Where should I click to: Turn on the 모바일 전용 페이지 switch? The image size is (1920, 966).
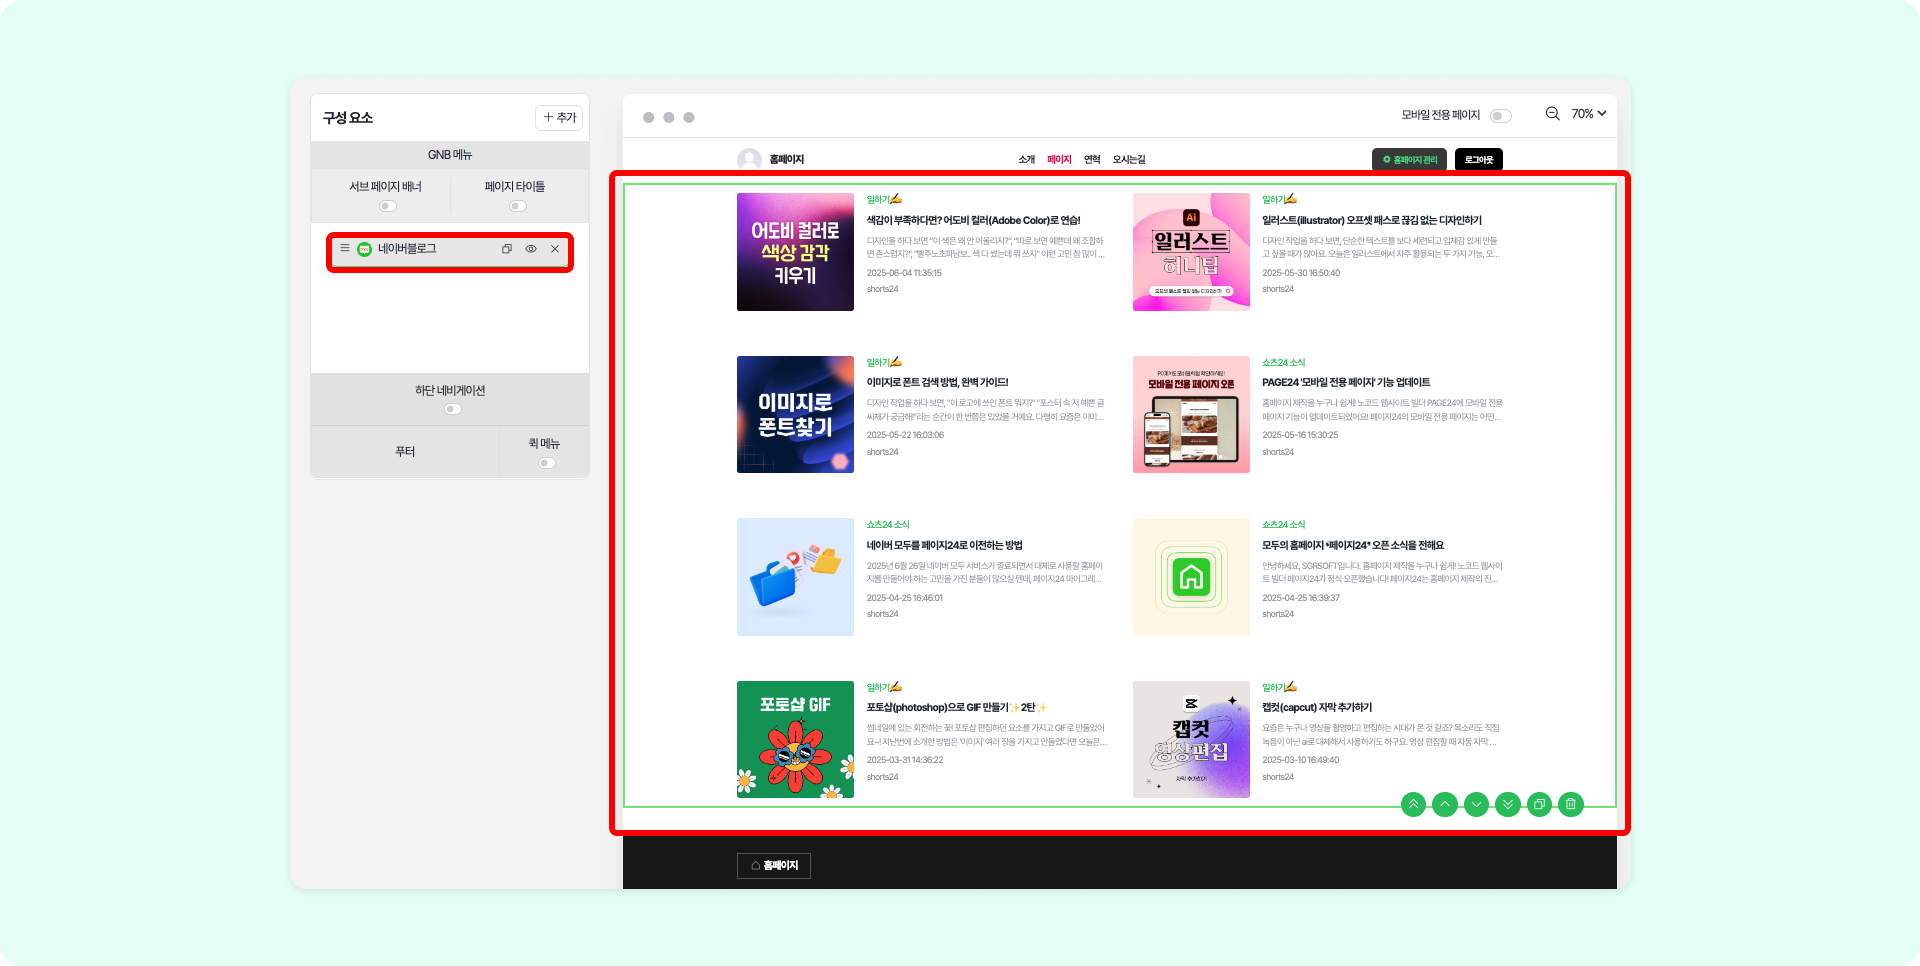(1500, 116)
